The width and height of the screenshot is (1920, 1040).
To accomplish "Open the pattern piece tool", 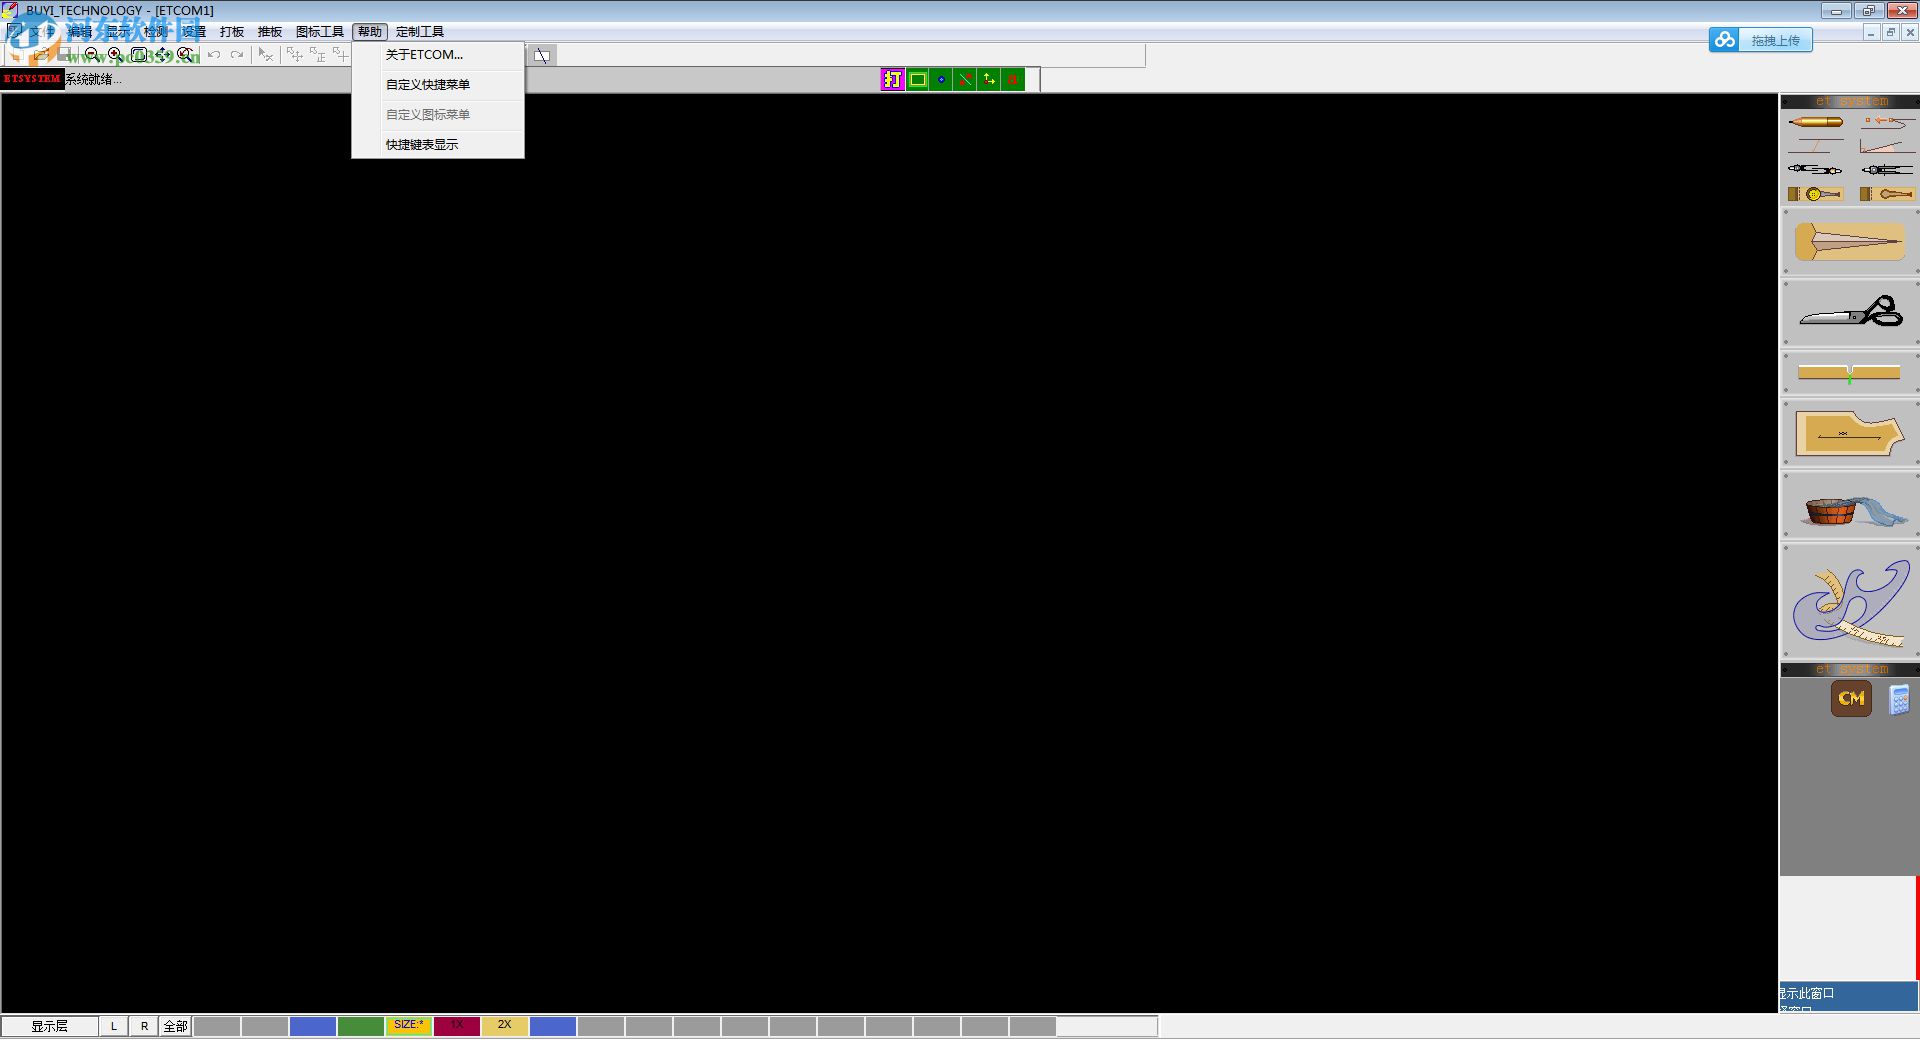I will [x=1850, y=434].
